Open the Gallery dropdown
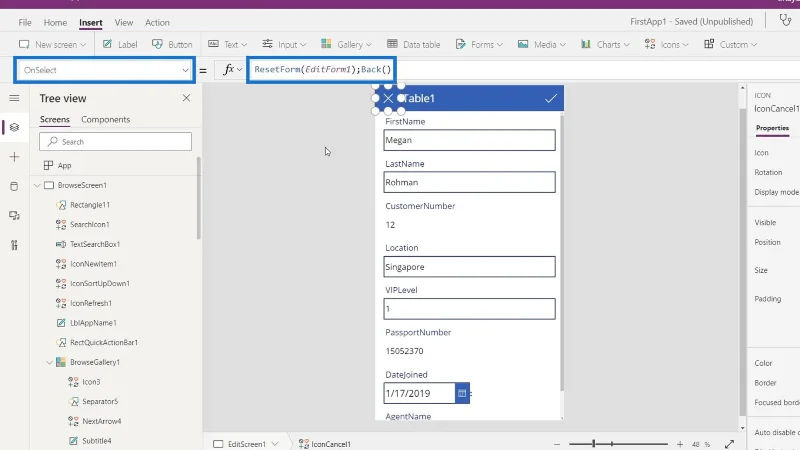The image size is (800, 450). pyautogui.click(x=346, y=44)
